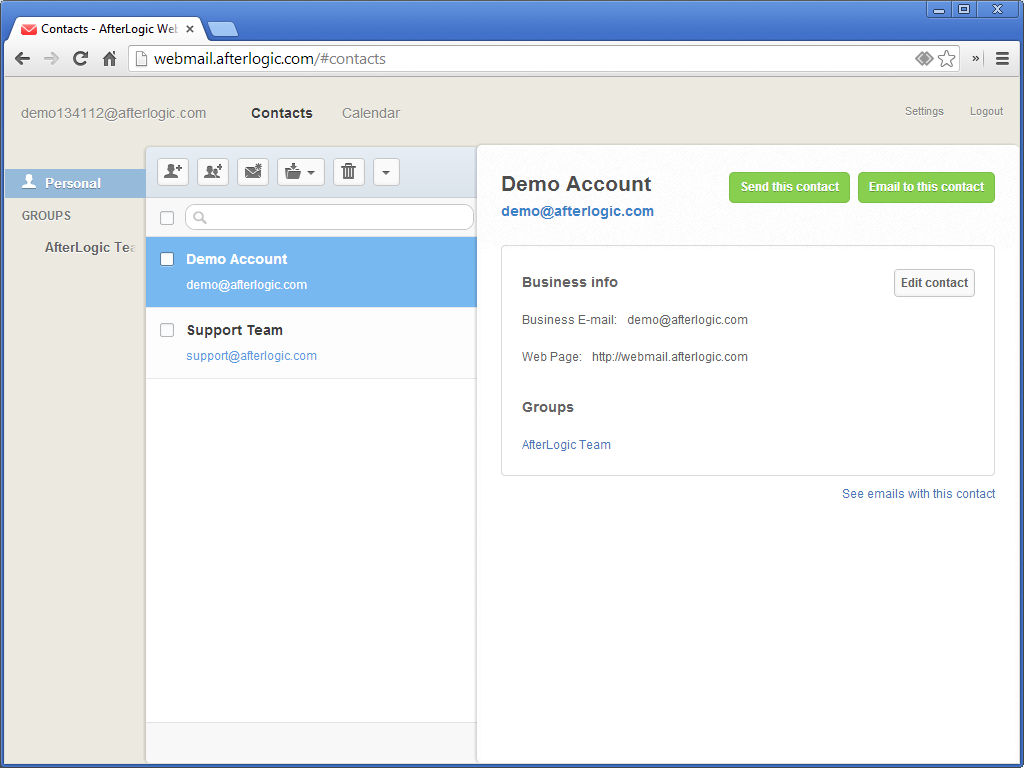This screenshot has width=1024, height=768.
Task: Click into the contacts search field
Action: [x=329, y=217]
